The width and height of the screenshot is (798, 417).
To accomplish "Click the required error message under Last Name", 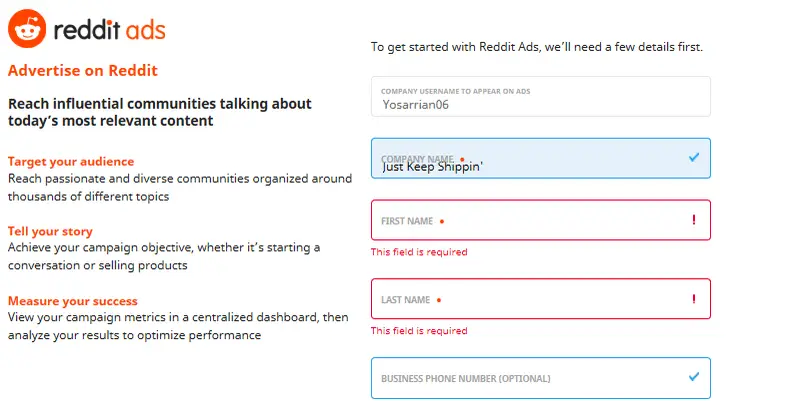I will pos(419,331).
